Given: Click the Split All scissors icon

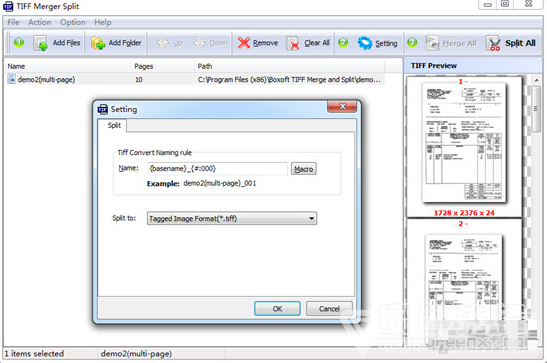Looking at the screenshot, I should [x=493, y=44].
